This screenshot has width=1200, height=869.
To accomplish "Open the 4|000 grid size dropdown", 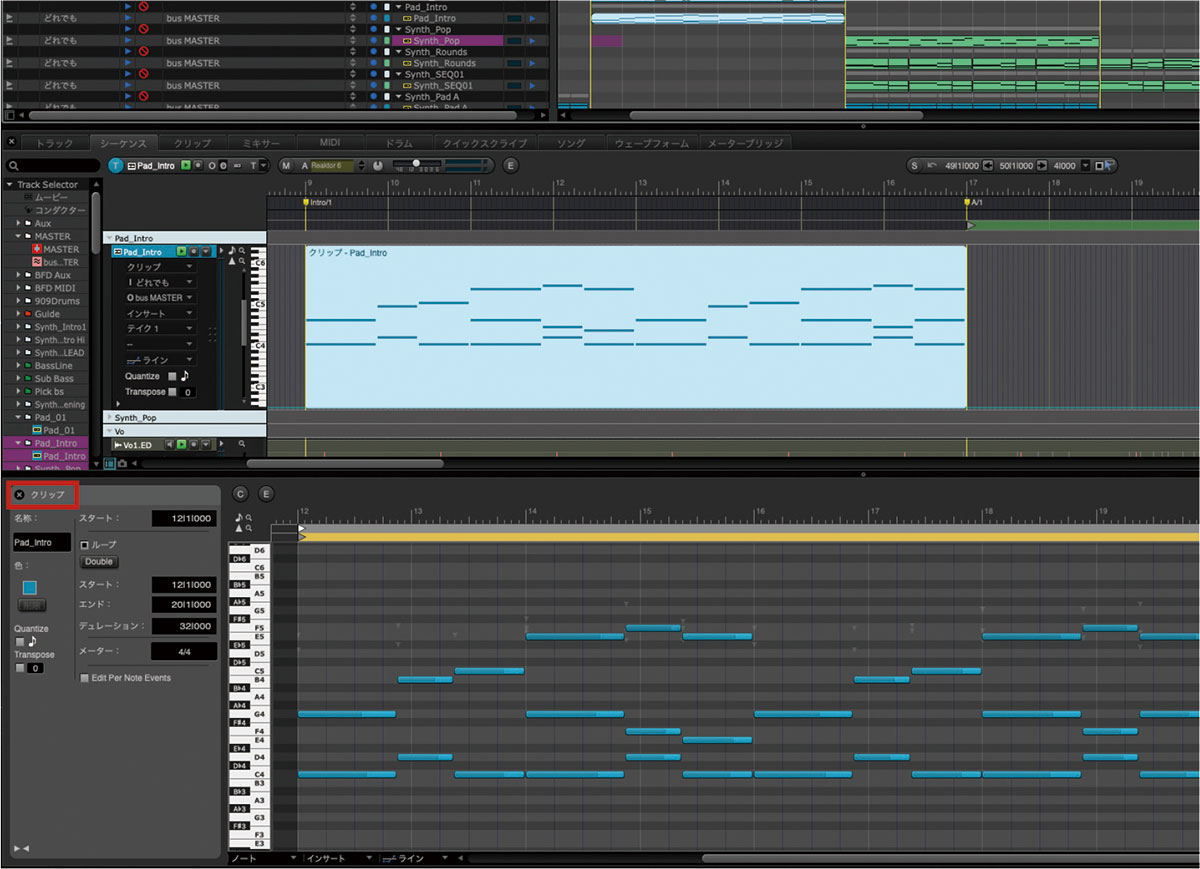I will 1086,166.
